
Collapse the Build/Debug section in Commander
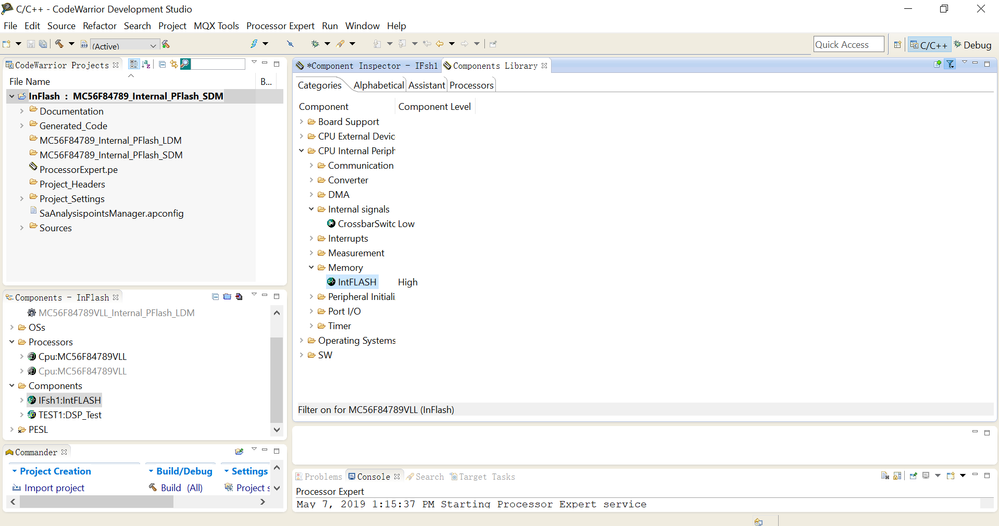coord(180,471)
